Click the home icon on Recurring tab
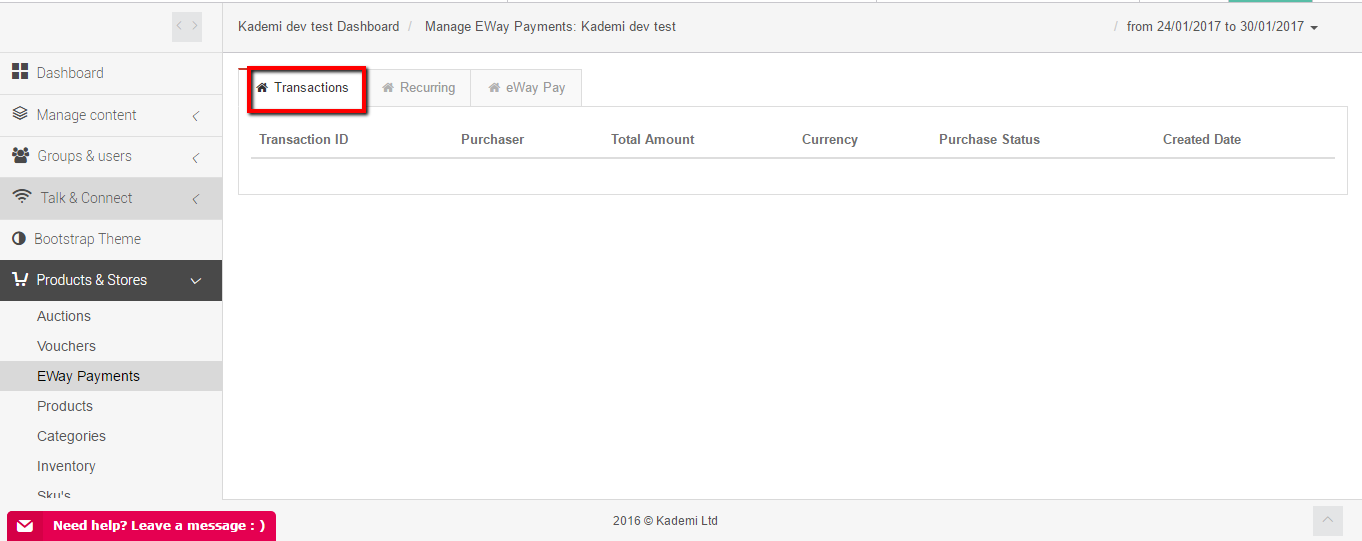The height and width of the screenshot is (541, 1362). coord(388,87)
